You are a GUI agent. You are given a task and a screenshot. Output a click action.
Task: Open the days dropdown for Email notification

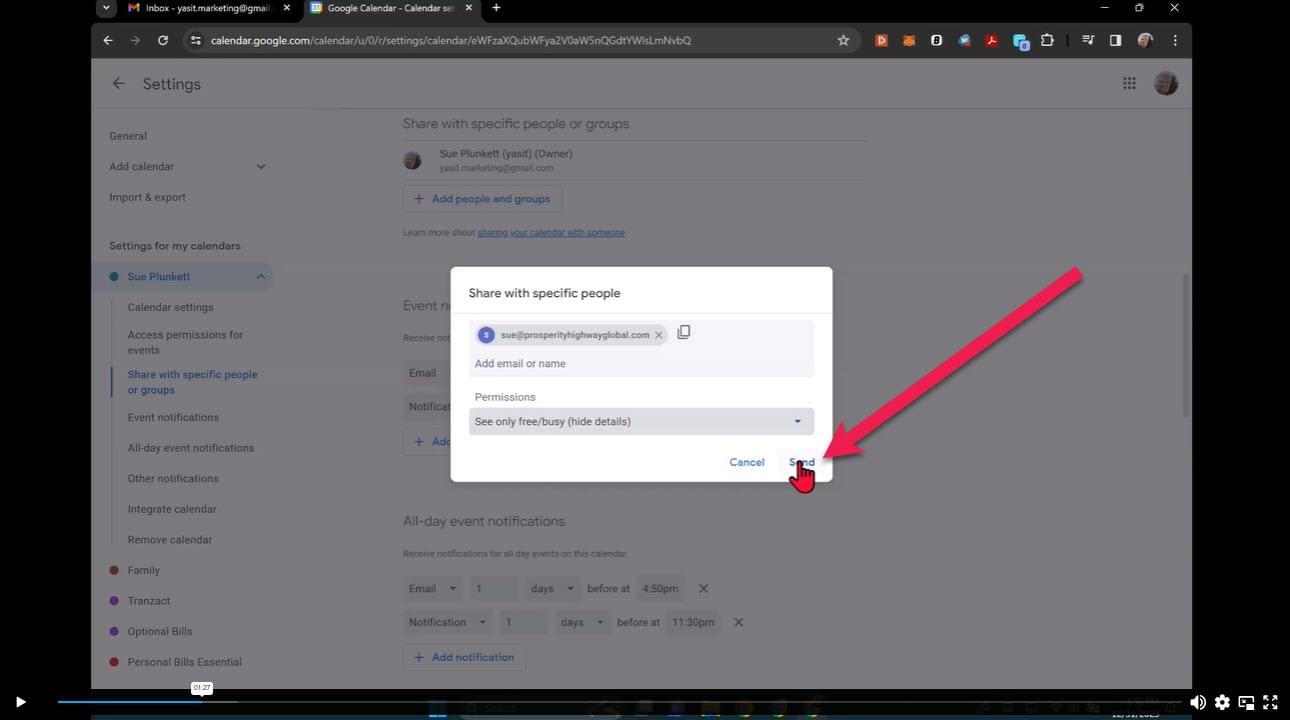point(553,589)
